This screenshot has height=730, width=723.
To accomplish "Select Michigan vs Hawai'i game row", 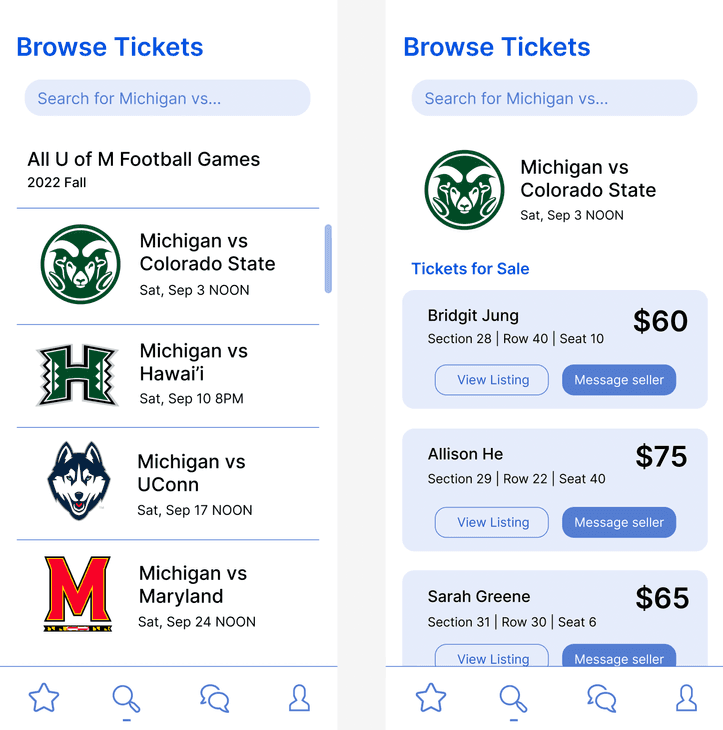I will pyautogui.click(x=168, y=376).
